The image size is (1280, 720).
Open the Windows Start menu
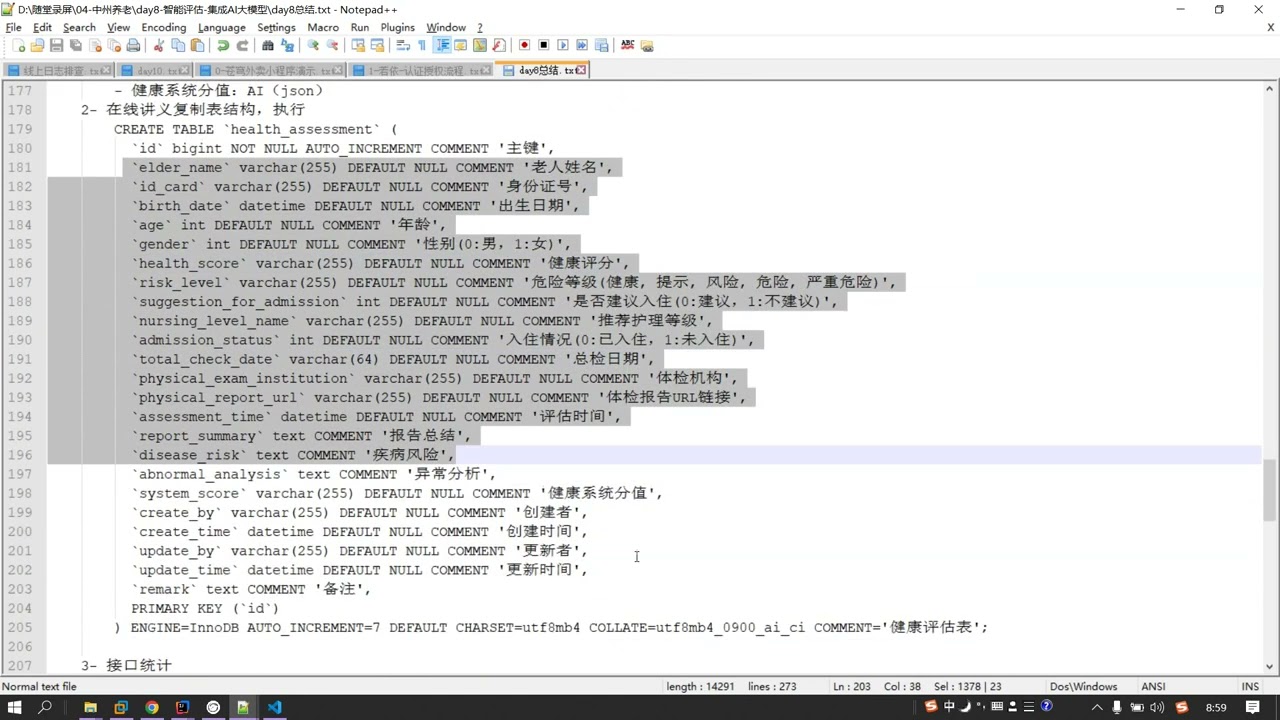(x=15, y=707)
